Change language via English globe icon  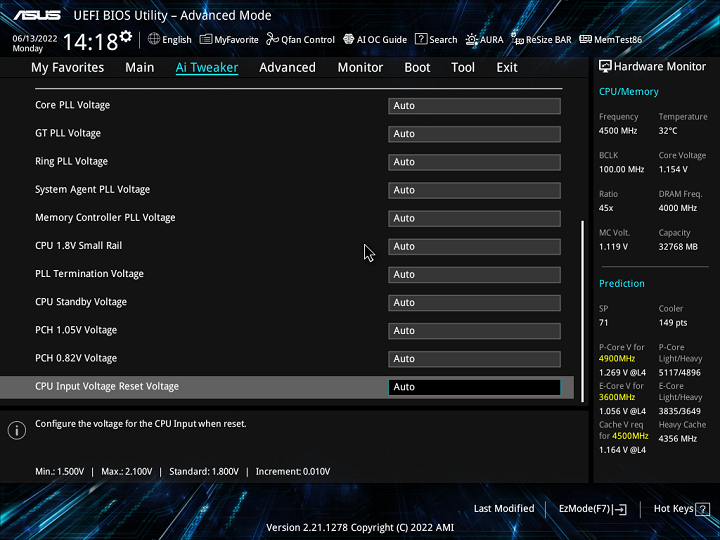click(x=170, y=40)
